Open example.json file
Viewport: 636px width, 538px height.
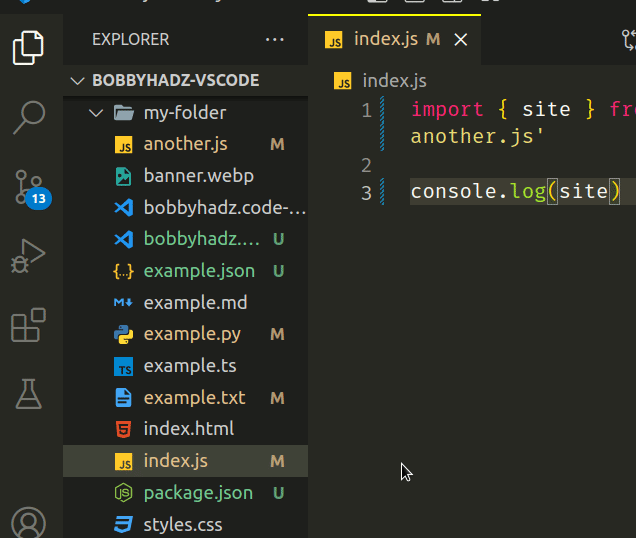click(185, 271)
